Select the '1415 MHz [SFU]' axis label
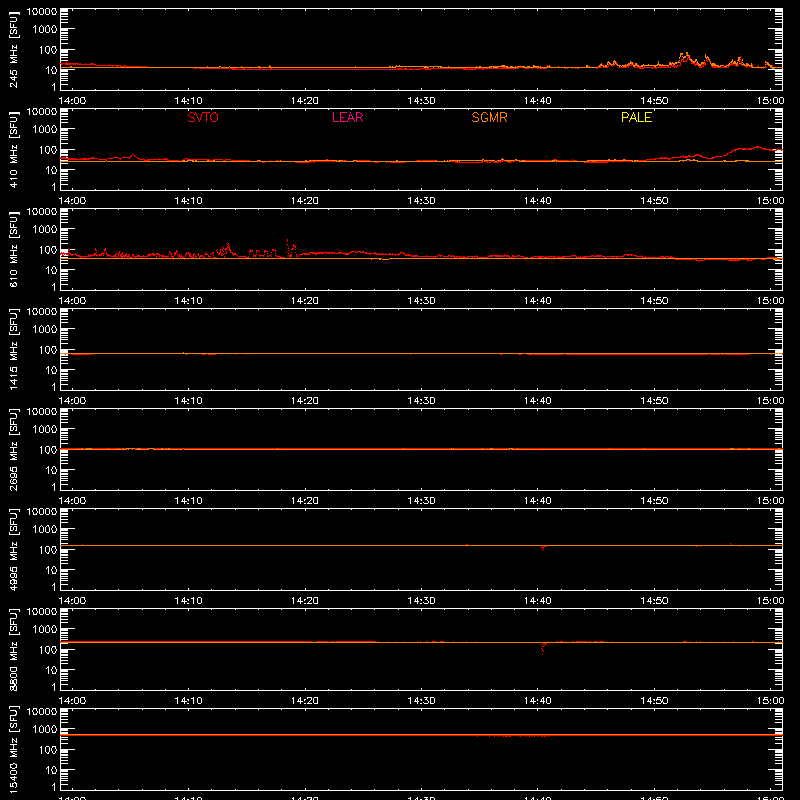Screen dimensions: 800x800 (14, 349)
